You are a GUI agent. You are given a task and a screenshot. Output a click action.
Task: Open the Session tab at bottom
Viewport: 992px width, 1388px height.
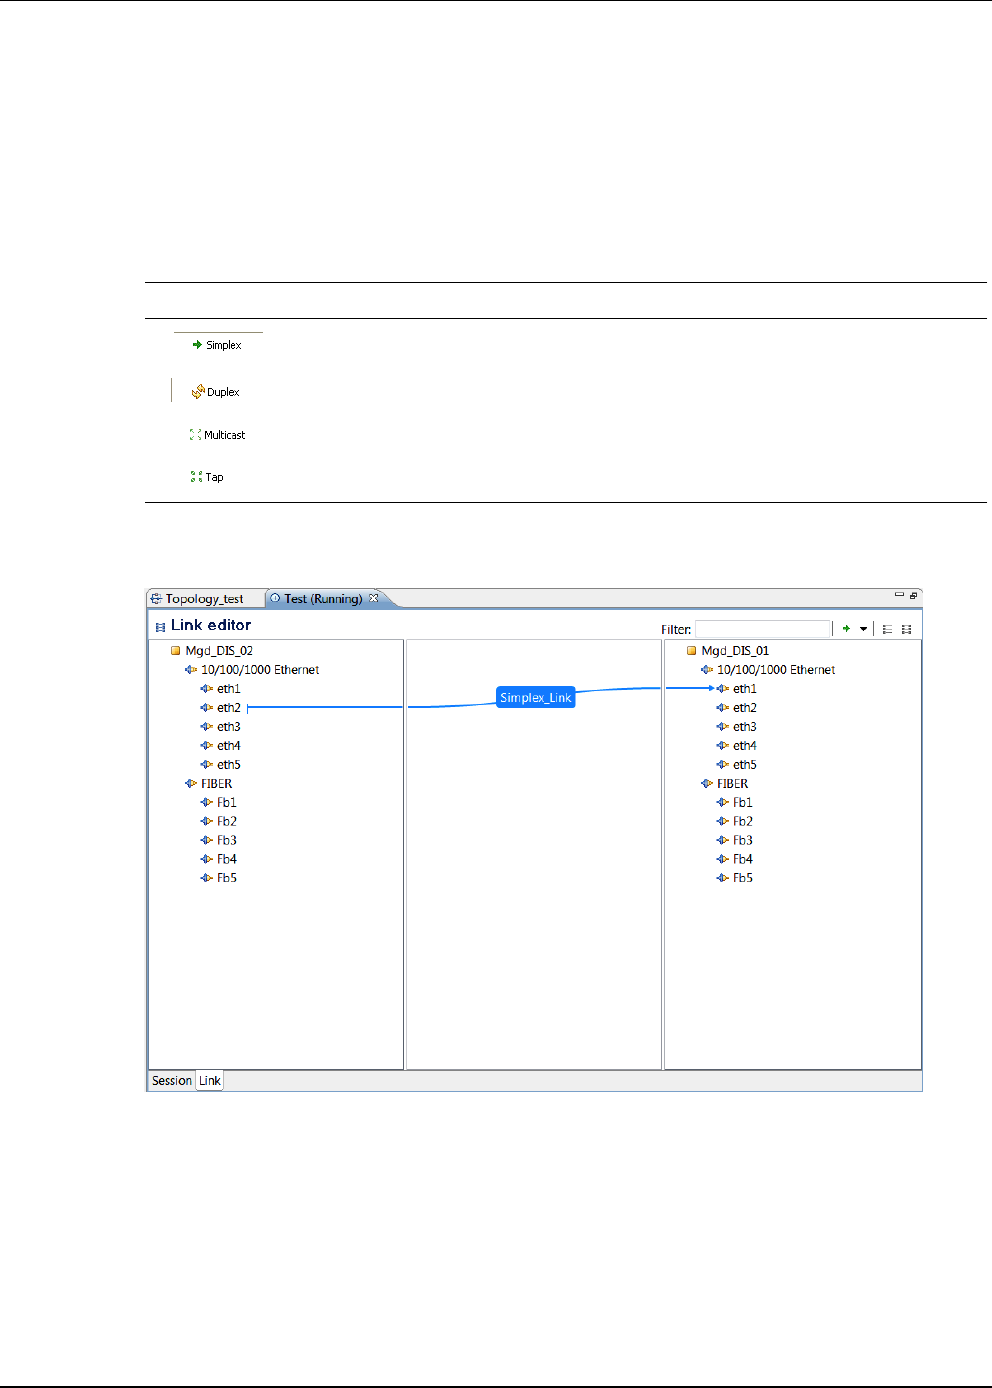pyautogui.click(x=171, y=1081)
